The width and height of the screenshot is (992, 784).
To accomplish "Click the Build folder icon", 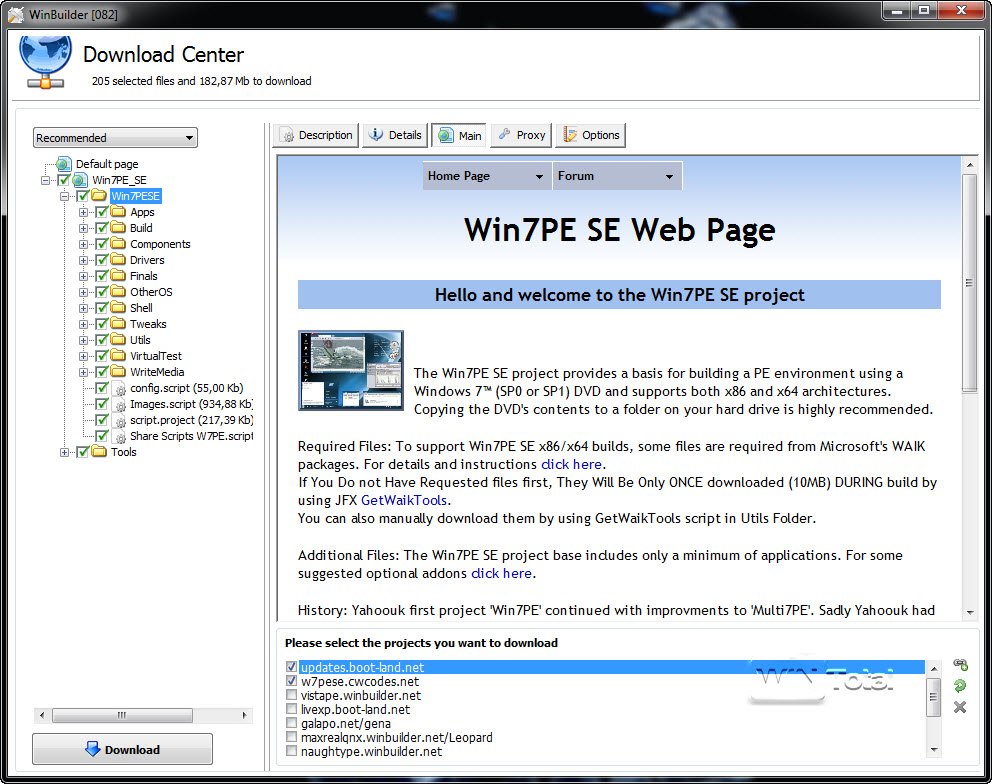I will pos(118,227).
